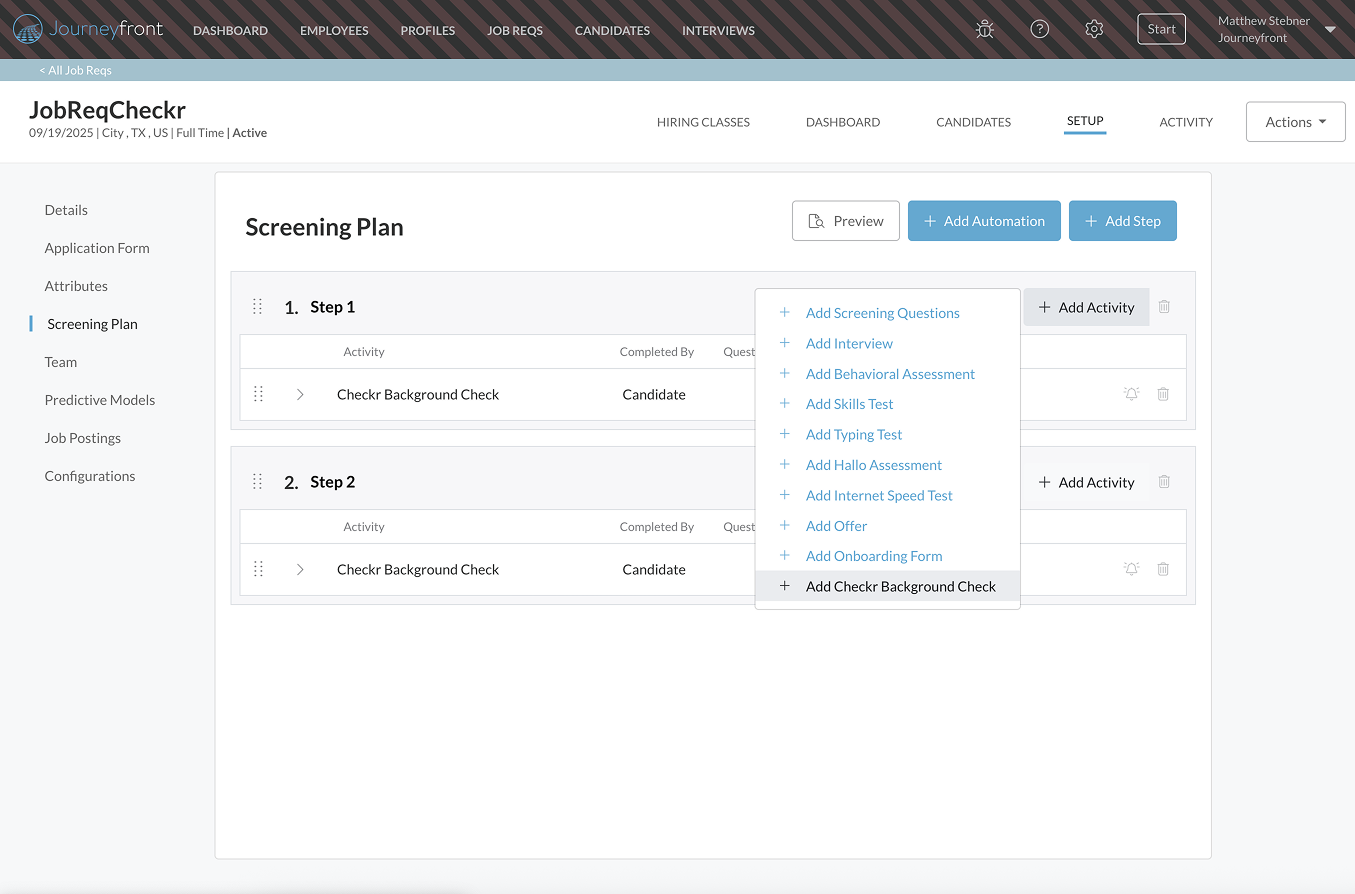Click the Add Step button
The height and width of the screenshot is (894, 1355).
click(x=1123, y=221)
